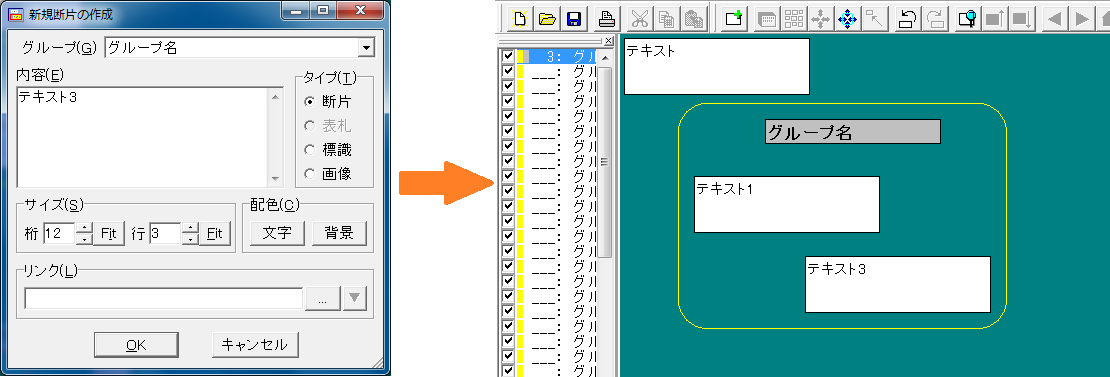
Task: Select the 画像 type radio button
Action: (x=309, y=174)
